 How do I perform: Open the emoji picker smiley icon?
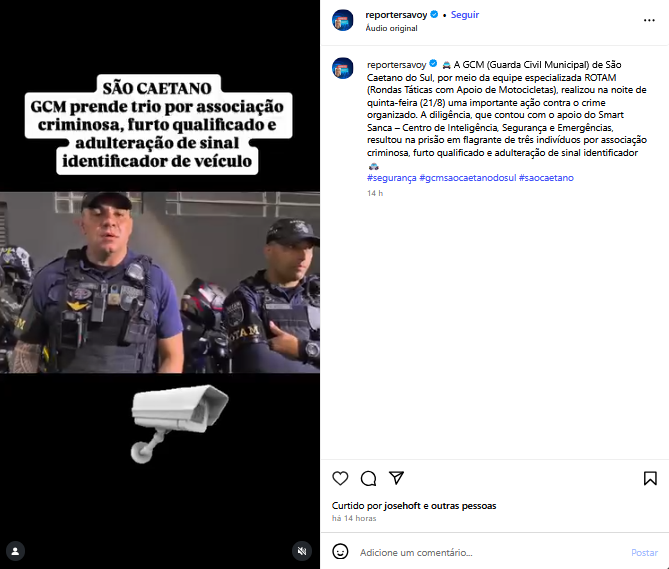click(x=340, y=552)
